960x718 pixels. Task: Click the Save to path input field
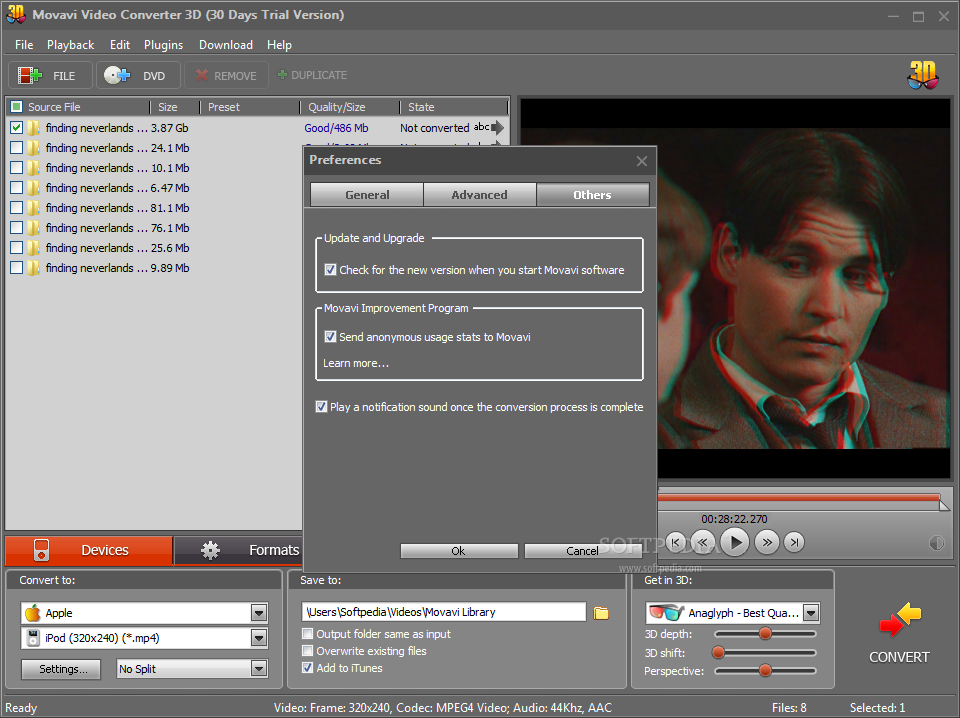tap(444, 612)
